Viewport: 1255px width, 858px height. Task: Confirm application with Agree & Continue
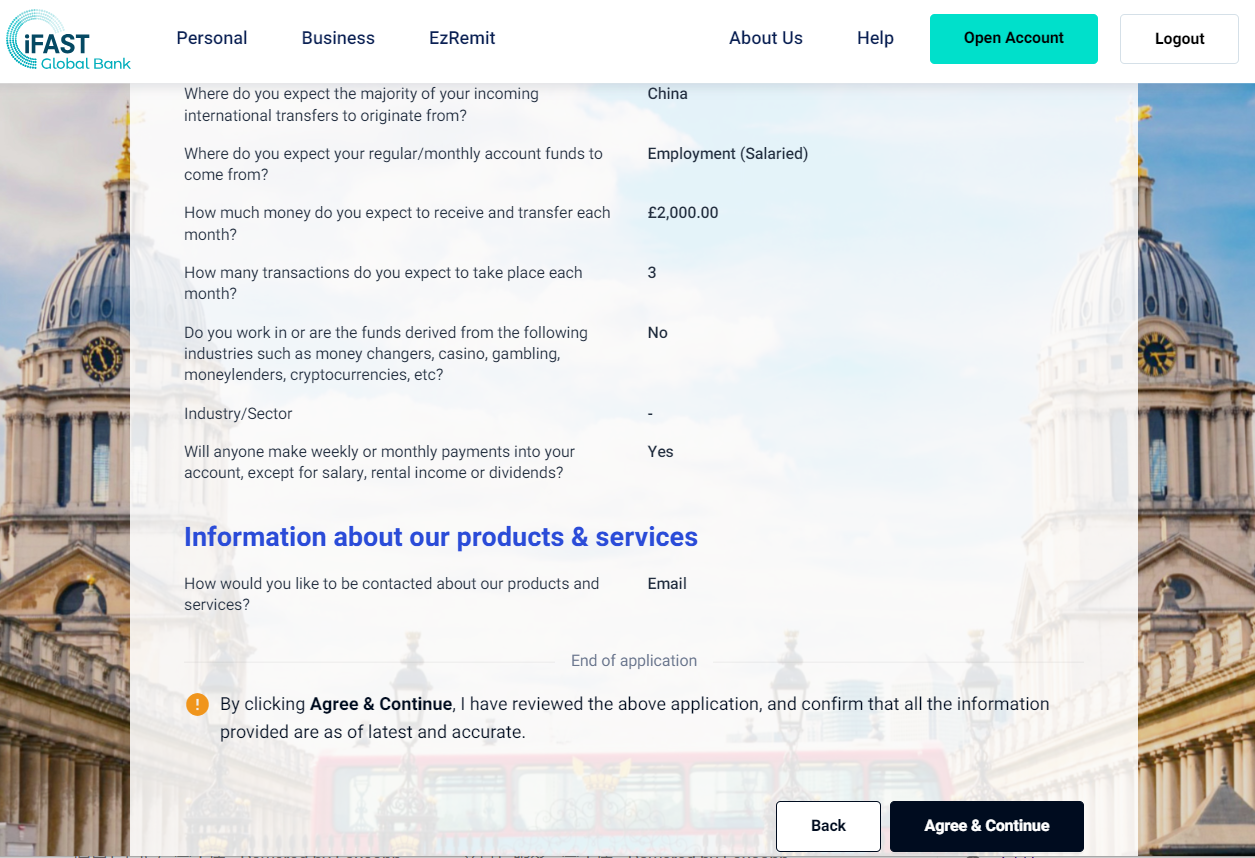986,826
